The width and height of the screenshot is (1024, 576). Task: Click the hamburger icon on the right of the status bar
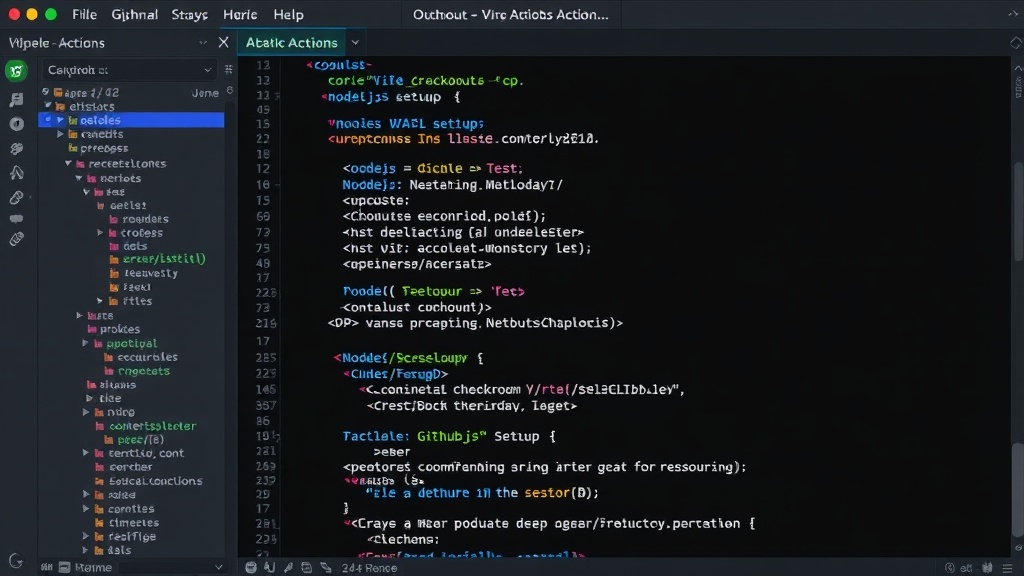(1008, 568)
